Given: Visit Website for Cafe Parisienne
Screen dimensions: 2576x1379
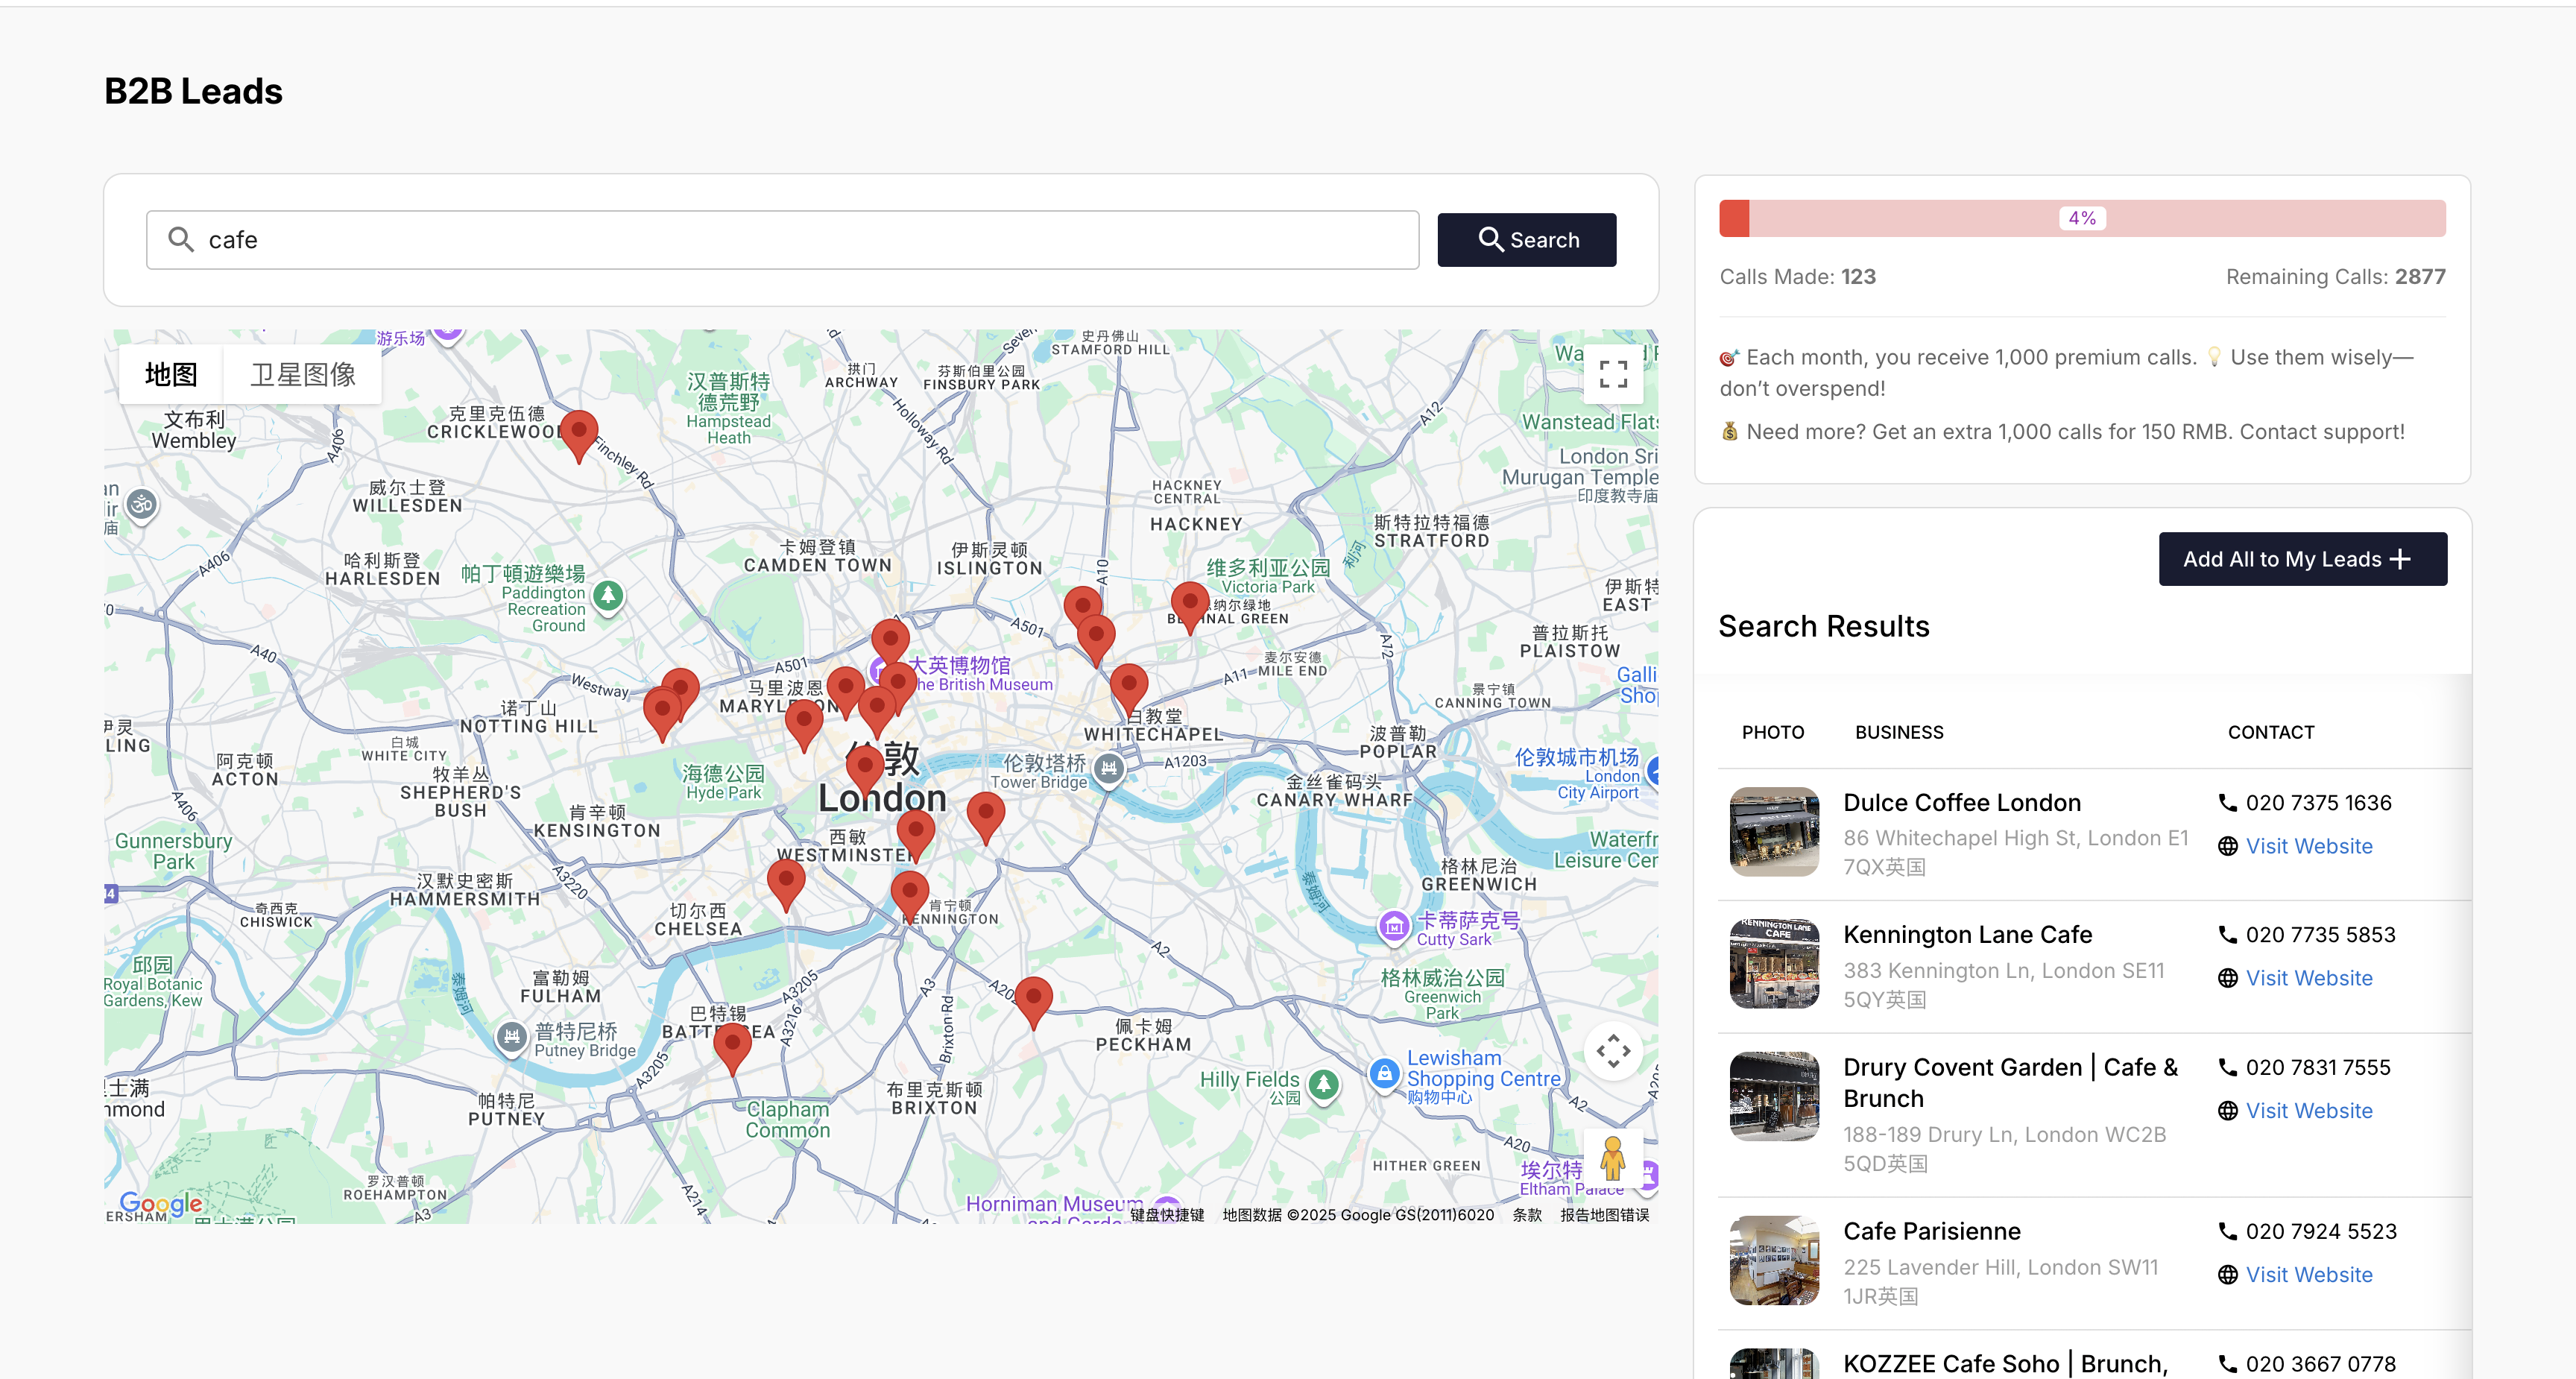Looking at the screenshot, I should click(2308, 1275).
